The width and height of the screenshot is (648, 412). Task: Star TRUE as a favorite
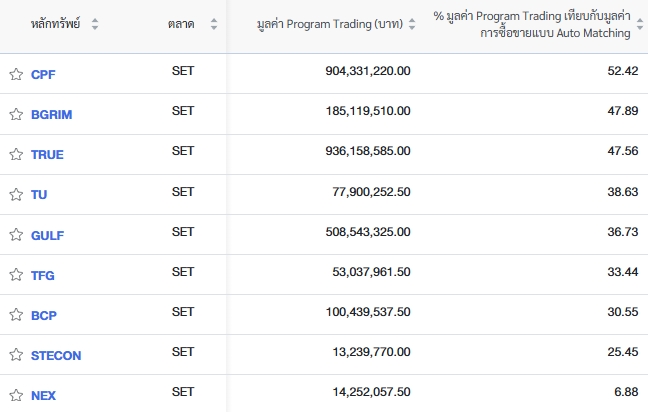[16, 154]
